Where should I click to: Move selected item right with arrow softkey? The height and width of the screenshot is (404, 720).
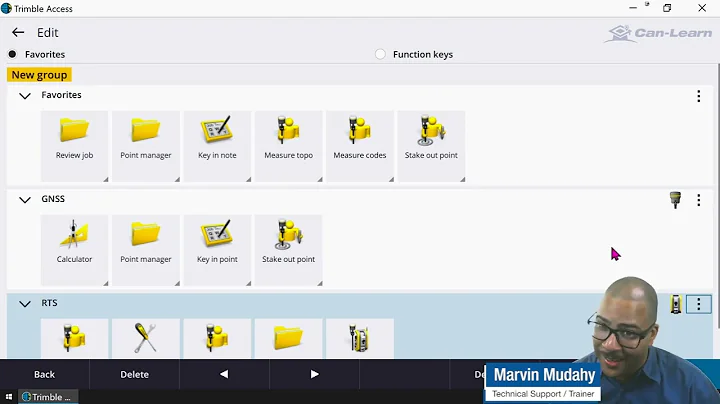[x=315, y=374]
